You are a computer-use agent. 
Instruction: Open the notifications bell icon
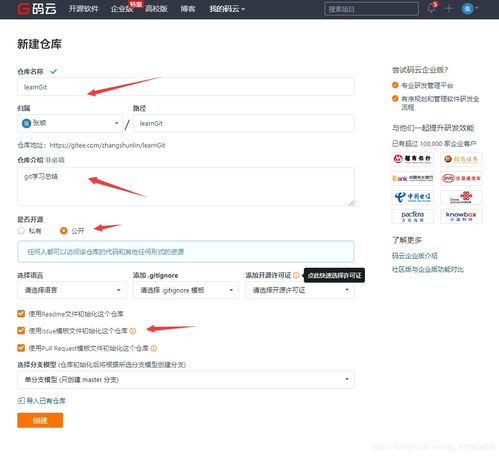point(432,8)
